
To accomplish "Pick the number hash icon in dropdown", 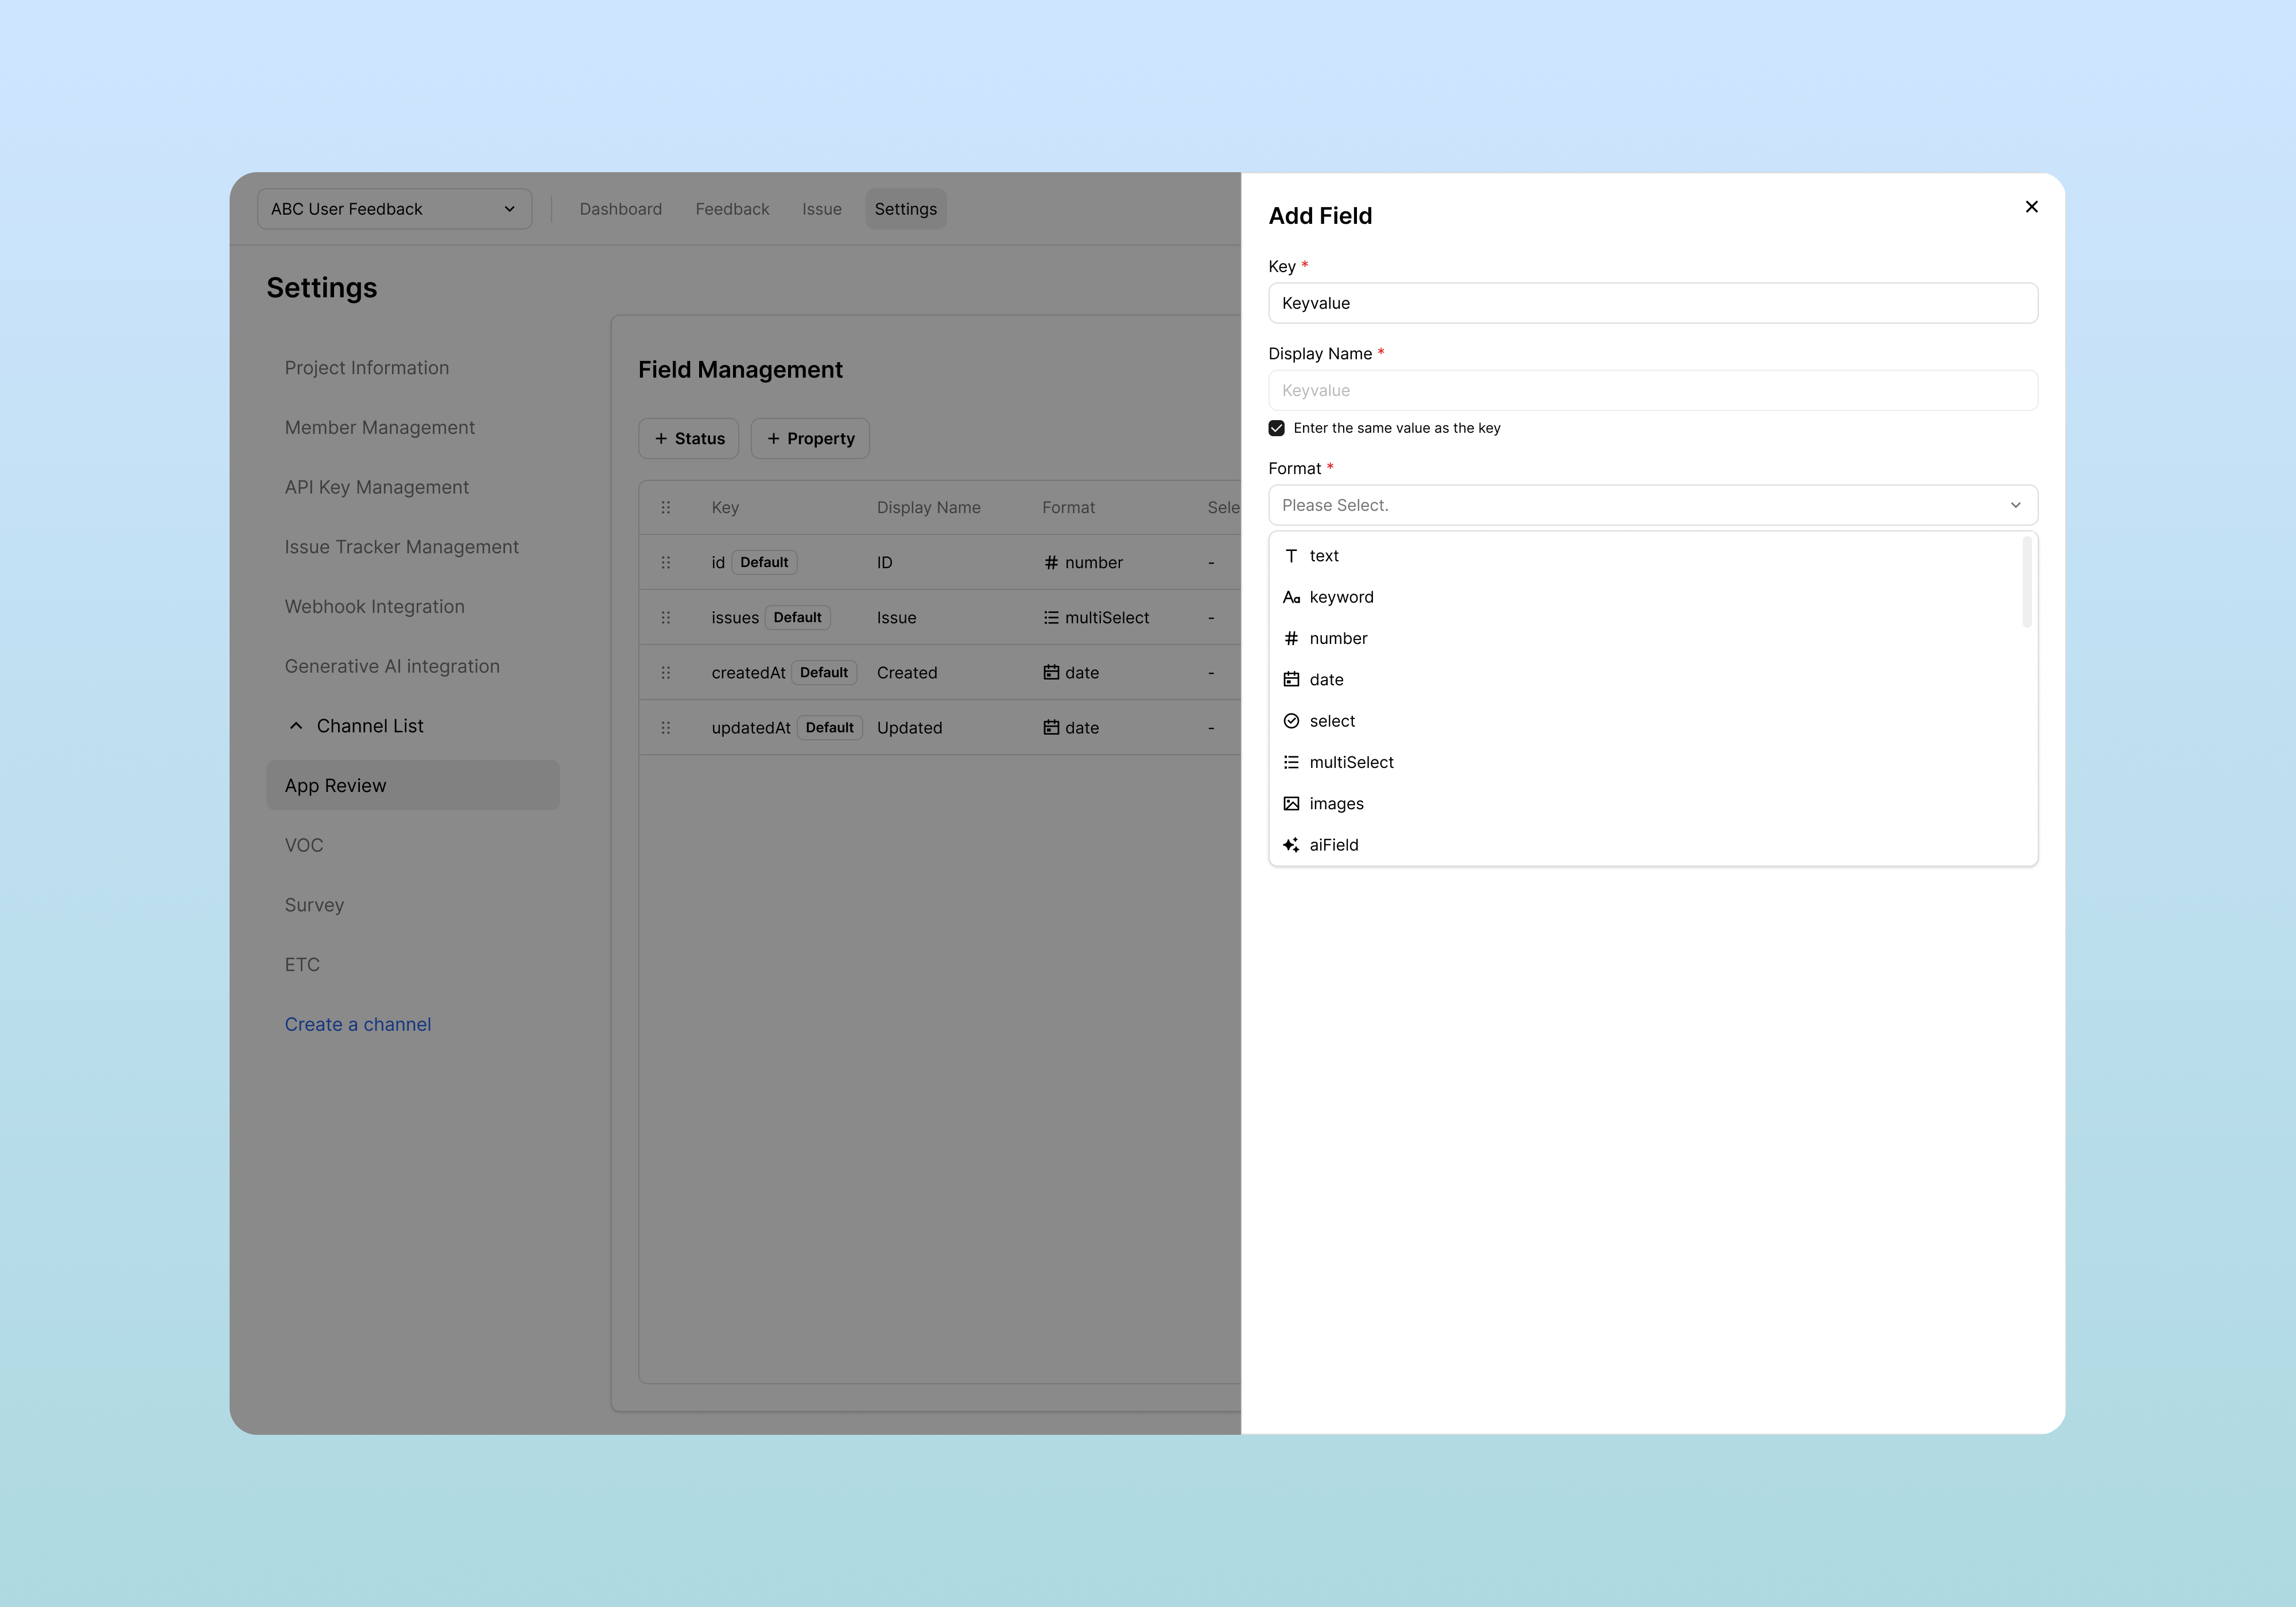I will pos(1291,638).
